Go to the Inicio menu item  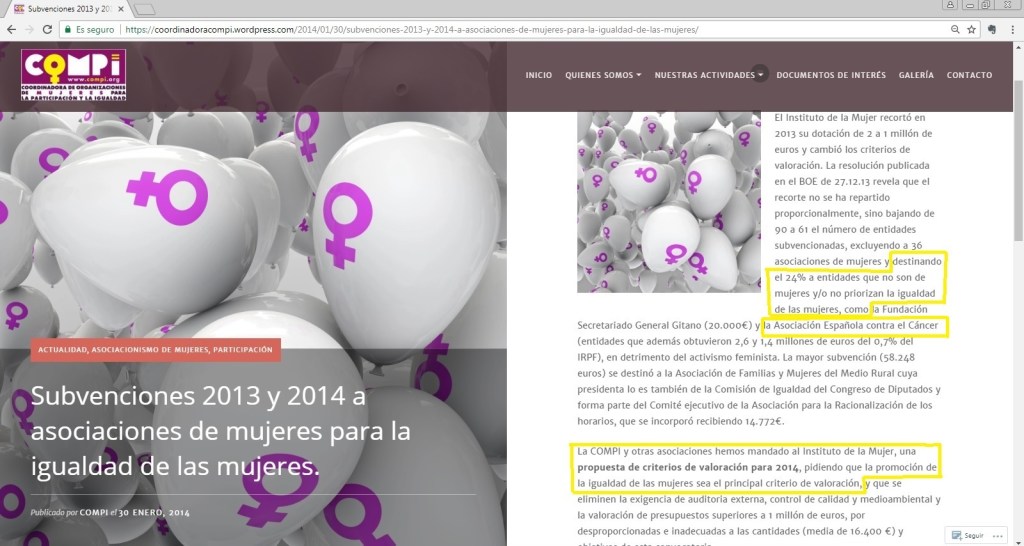(x=538, y=75)
